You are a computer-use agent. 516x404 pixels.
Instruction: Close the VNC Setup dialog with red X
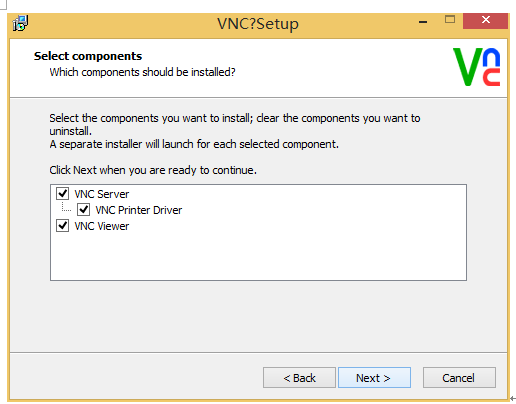click(x=485, y=20)
